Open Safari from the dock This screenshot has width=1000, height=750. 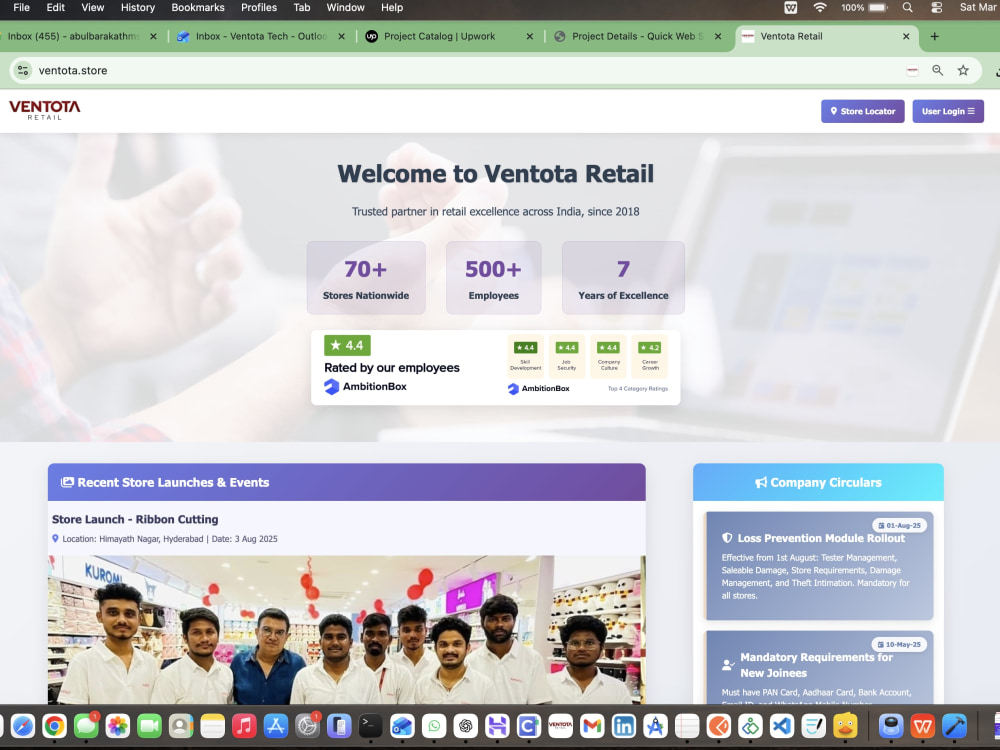23,726
